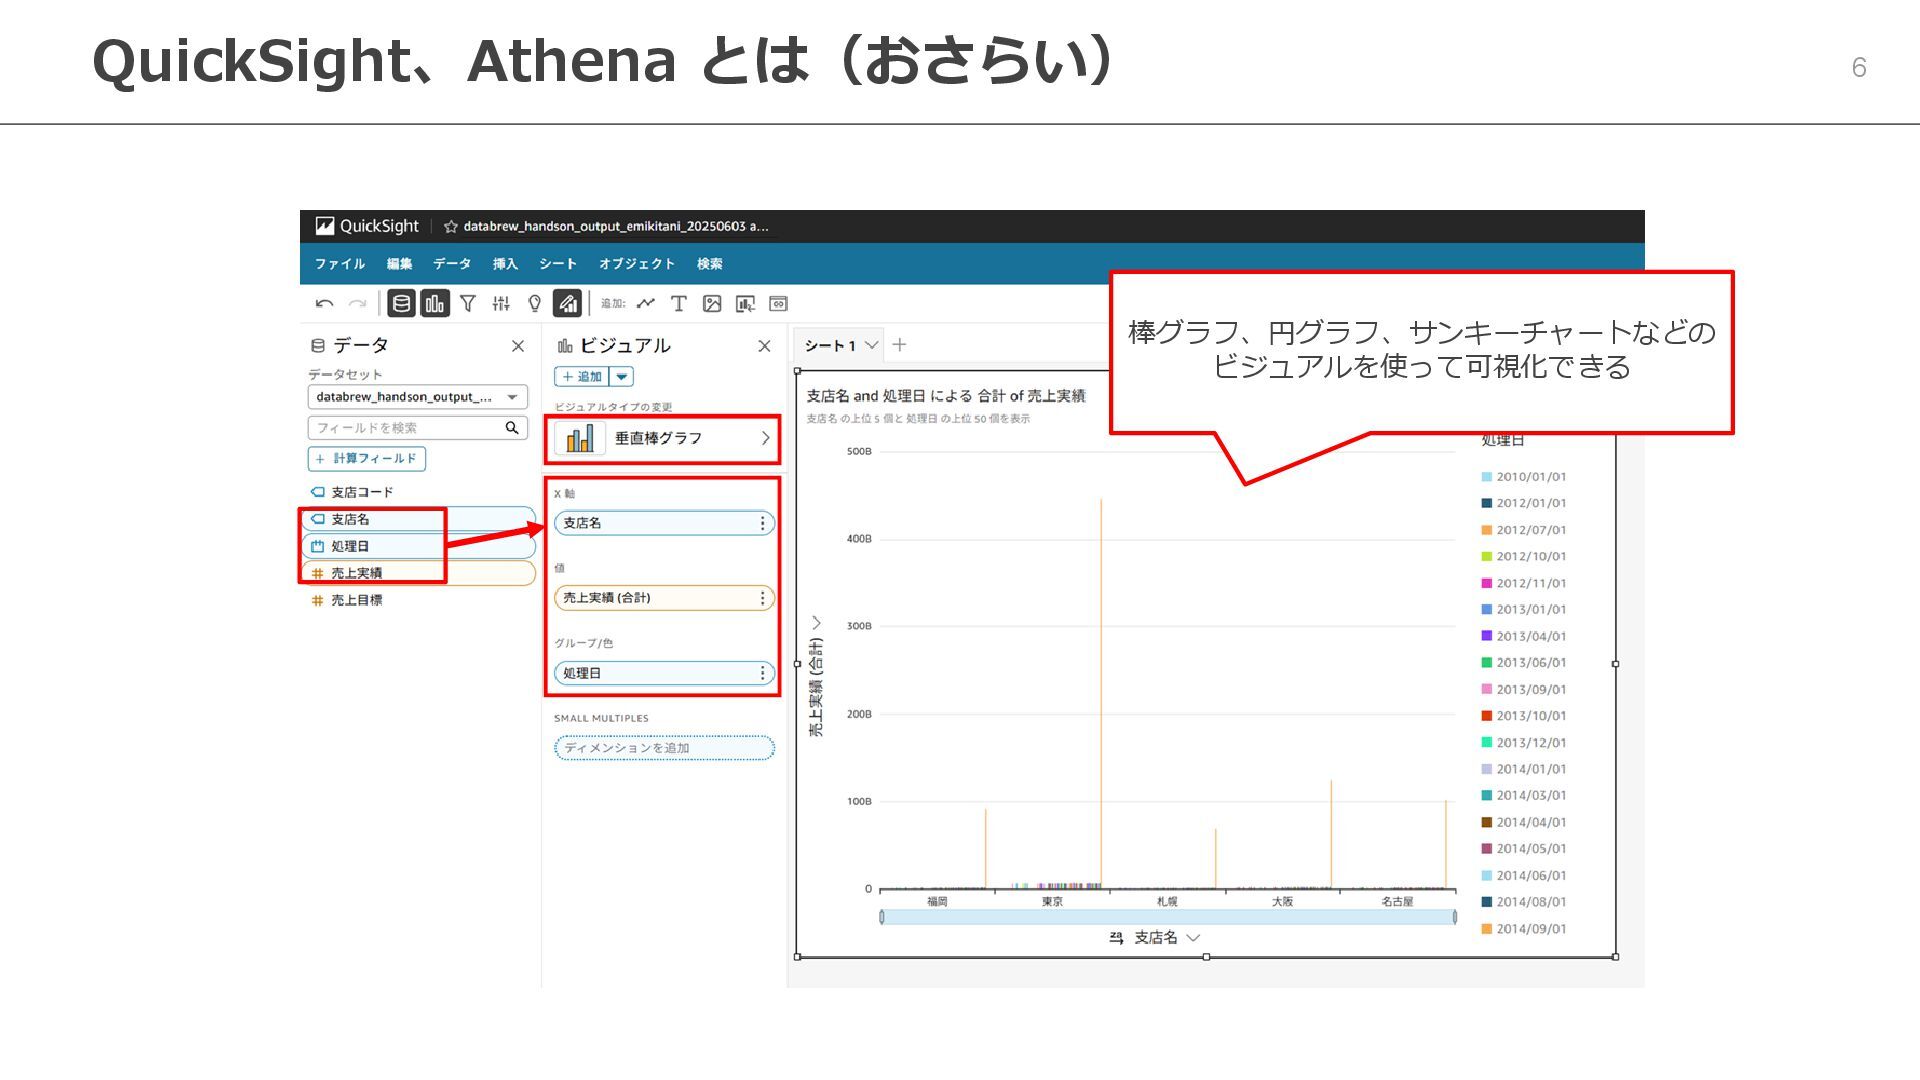Toggle the Visuals pane toolbar icon
This screenshot has width=1920, height=1080.
435,303
